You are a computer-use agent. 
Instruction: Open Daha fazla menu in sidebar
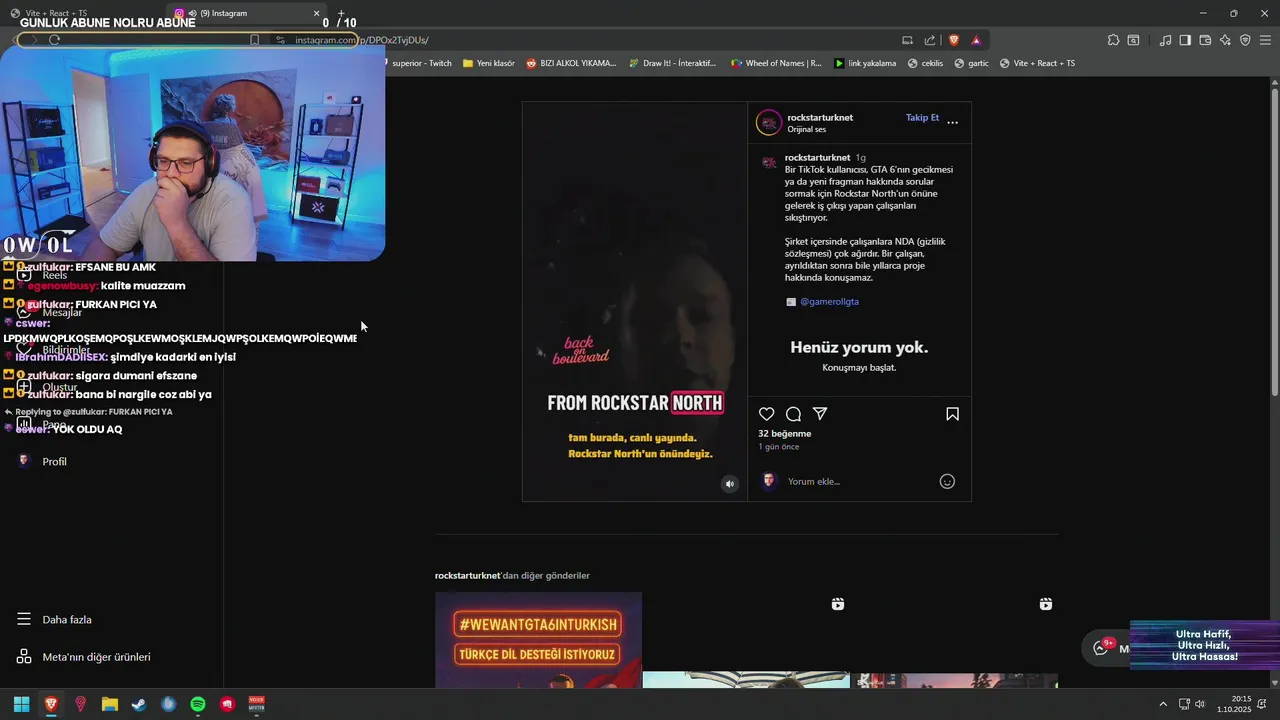54,619
